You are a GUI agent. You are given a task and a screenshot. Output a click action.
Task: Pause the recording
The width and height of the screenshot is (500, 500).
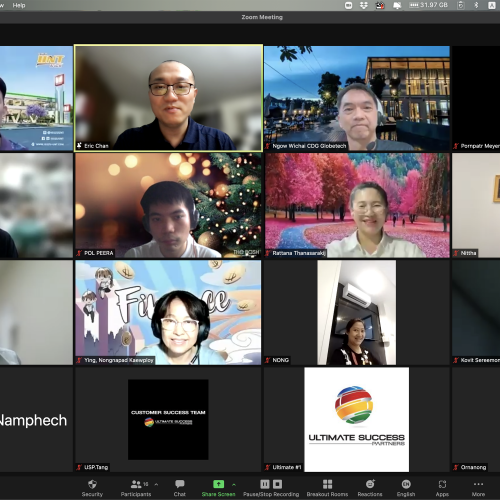click(x=265, y=484)
